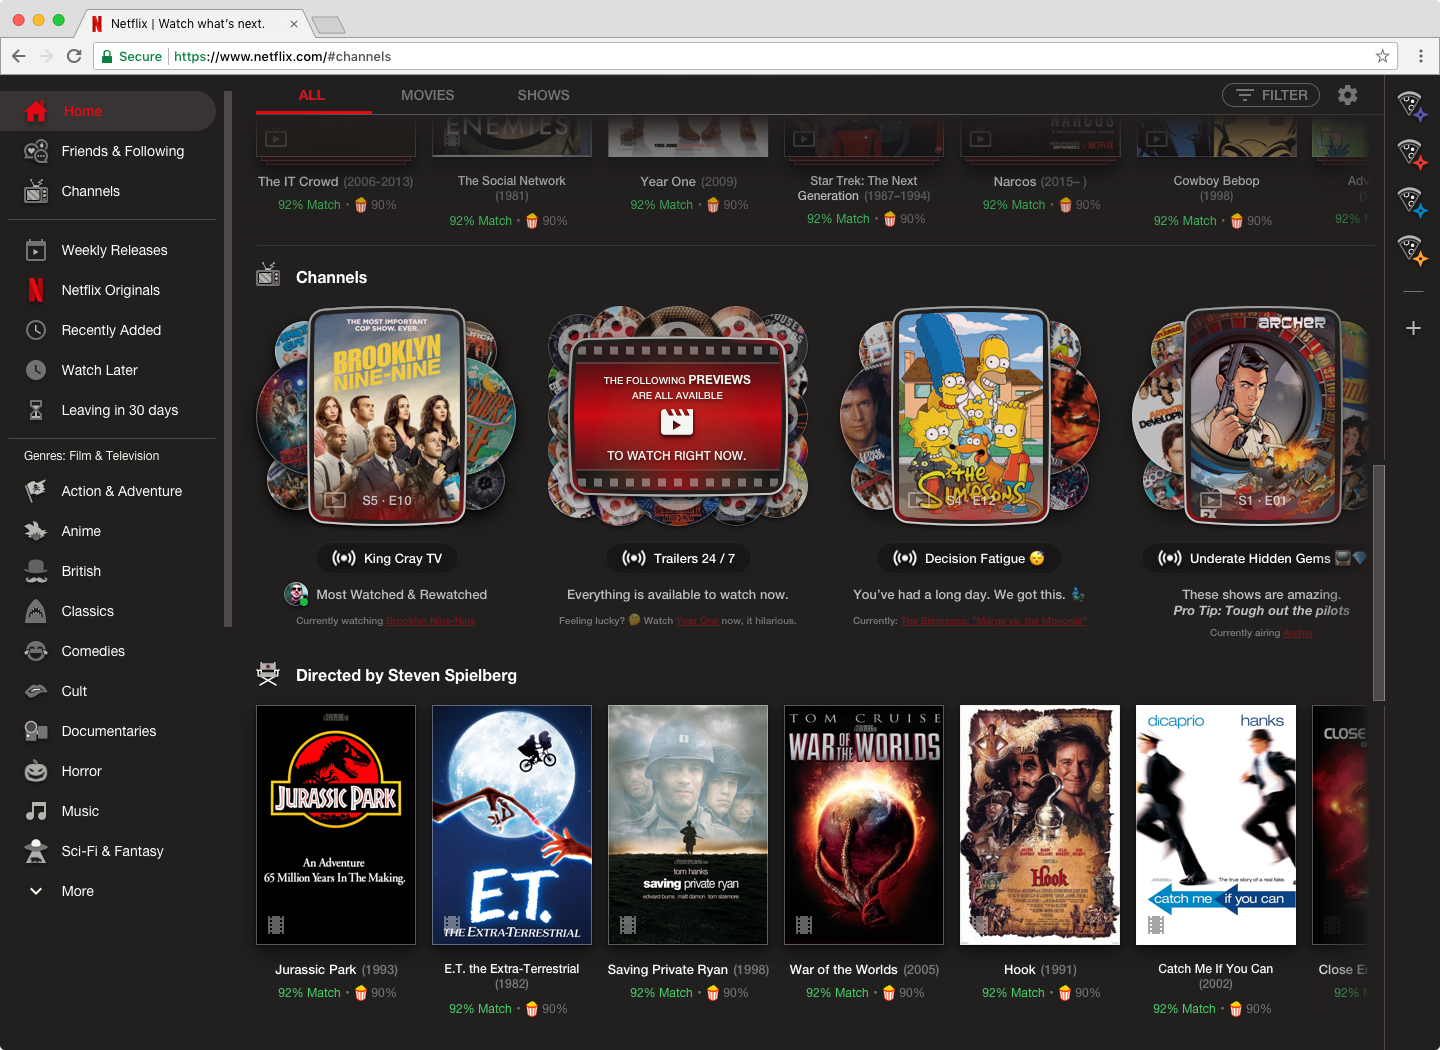Open the Archer channel card

tap(1262, 416)
